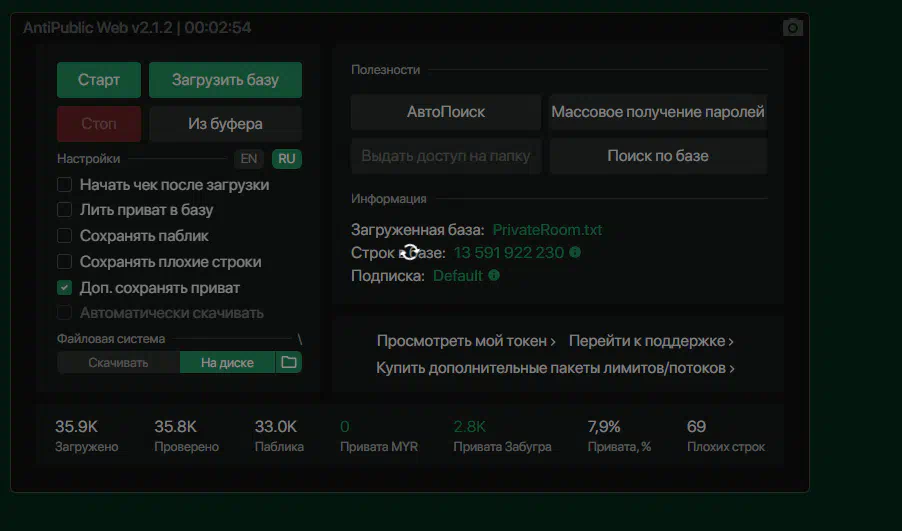
Task: Open Купить дополнительные пакеты лимитов/потоков link
Action: click(555, 368)
